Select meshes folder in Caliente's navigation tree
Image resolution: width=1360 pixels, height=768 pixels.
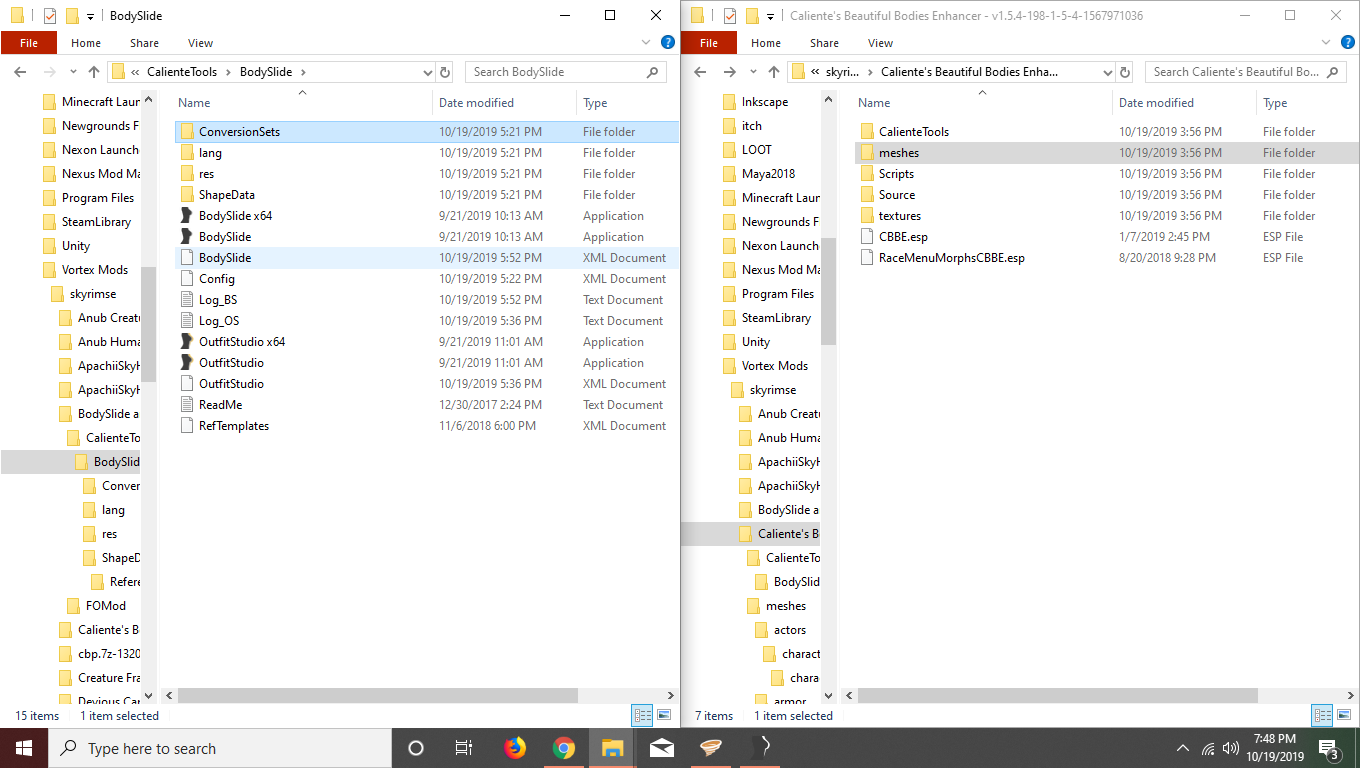coord(786,606)
